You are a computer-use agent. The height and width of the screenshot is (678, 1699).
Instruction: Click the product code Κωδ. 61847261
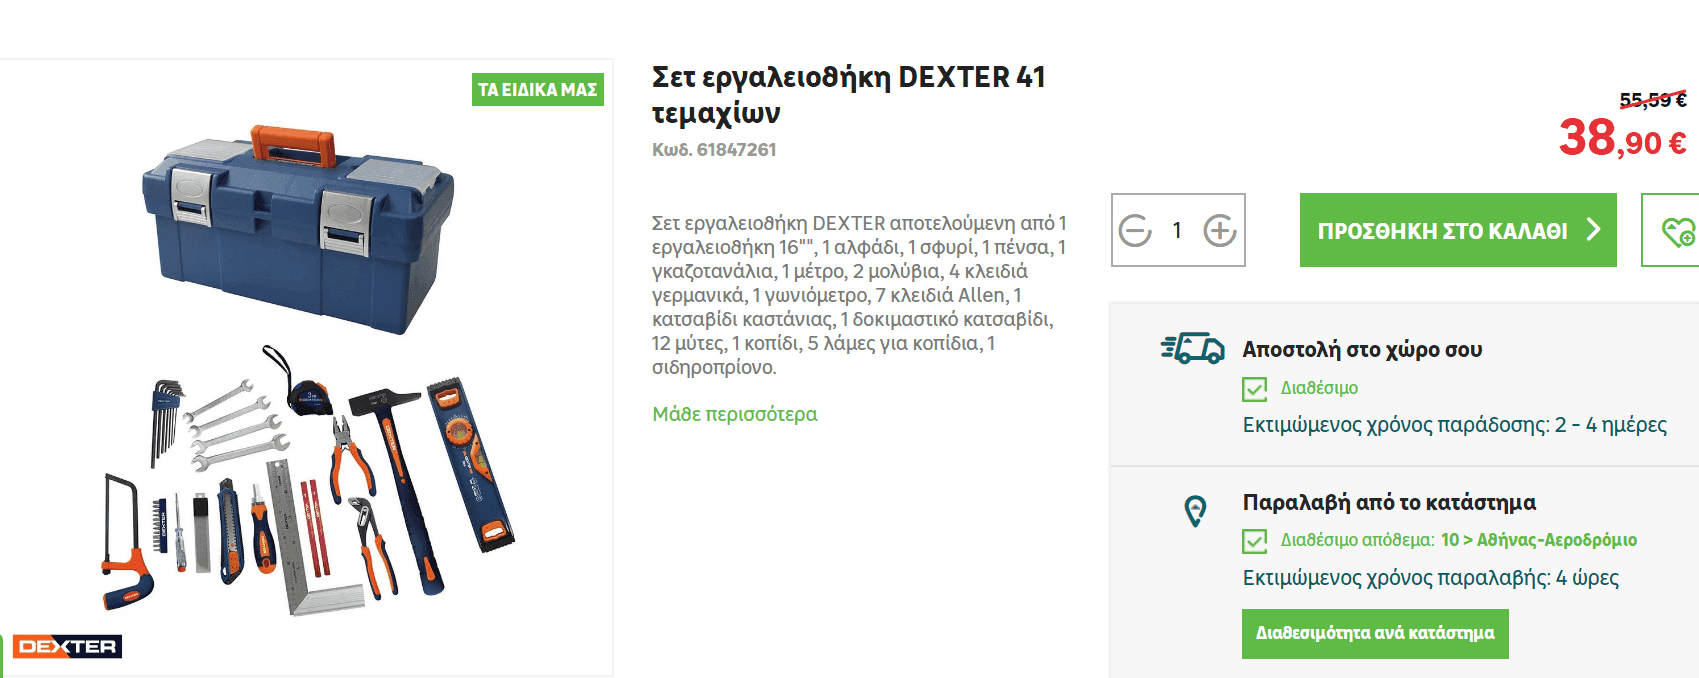[714, 150]
